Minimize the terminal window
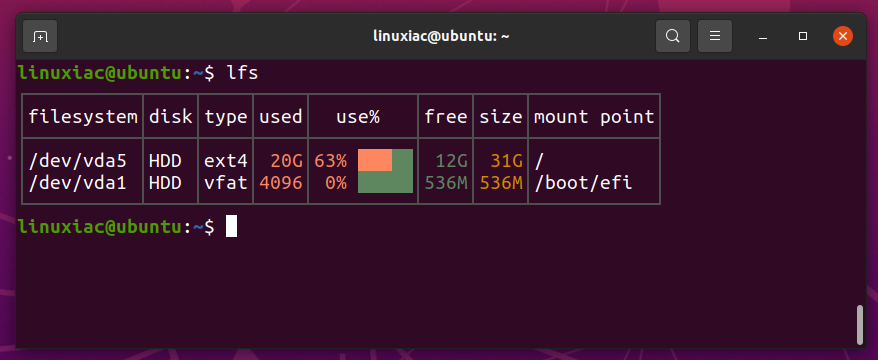Viewport: 878px width, 360px height. point(762,37)
